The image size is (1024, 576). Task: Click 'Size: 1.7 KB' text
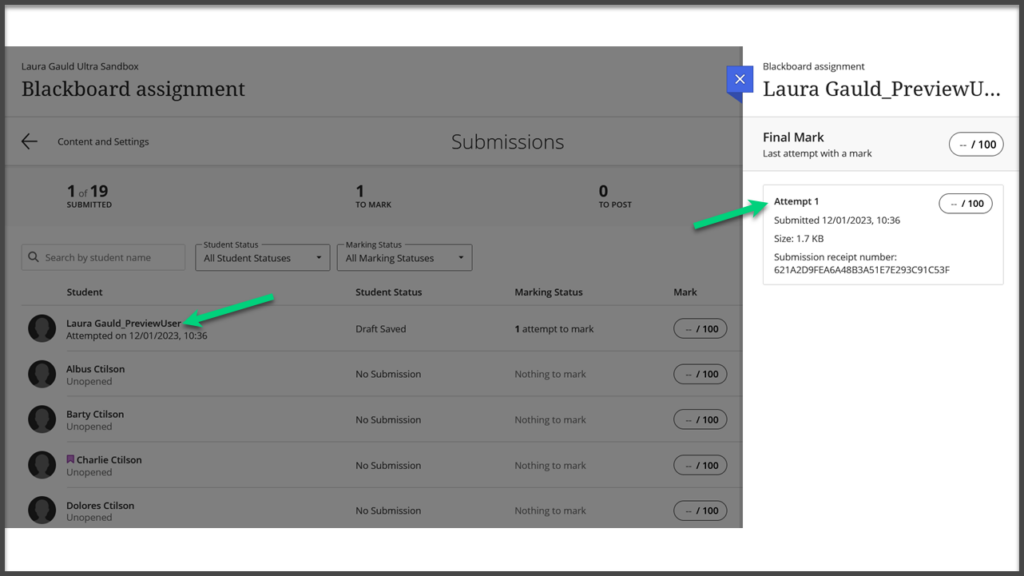[x=799, y=238]
